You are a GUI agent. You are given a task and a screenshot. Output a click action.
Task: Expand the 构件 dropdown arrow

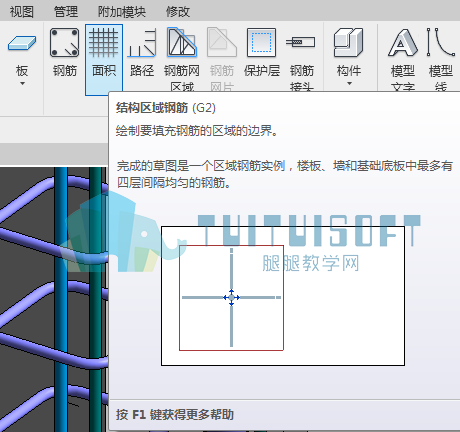tap(349, 83)
